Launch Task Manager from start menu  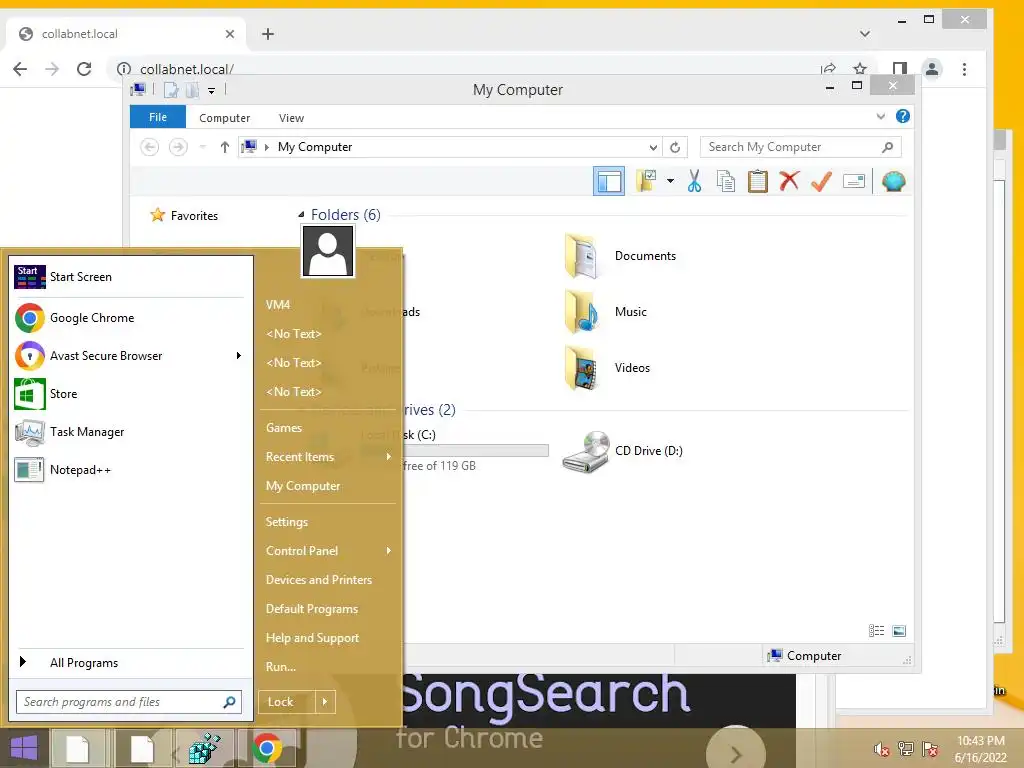tap(128, 432)
